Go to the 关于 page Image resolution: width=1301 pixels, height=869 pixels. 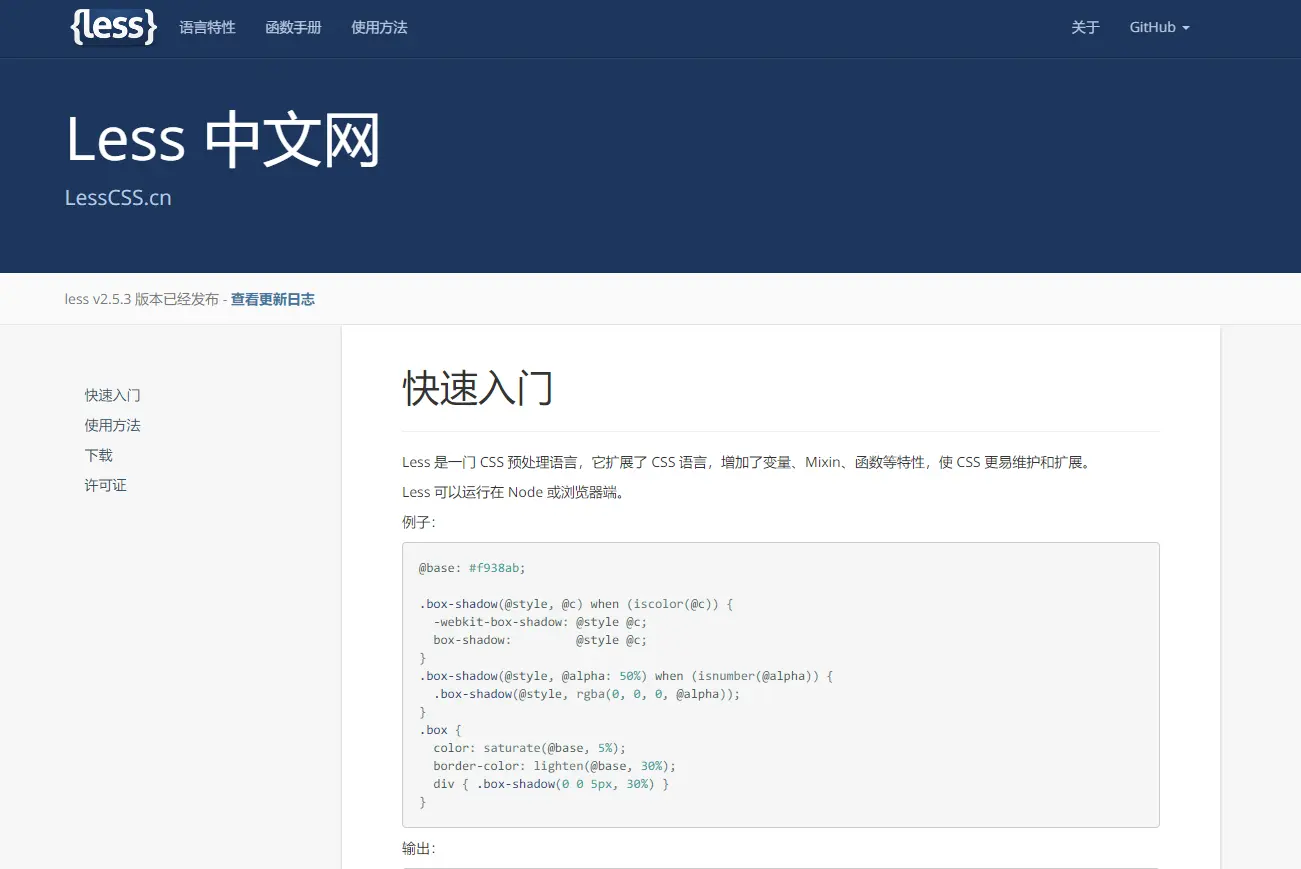pos(1085,28)
